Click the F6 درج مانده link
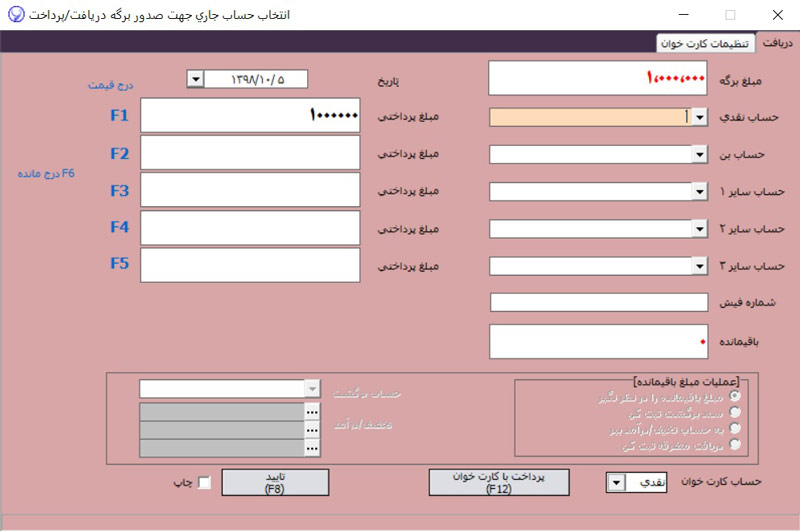This screenshot has width=800, height=531. 46,173
